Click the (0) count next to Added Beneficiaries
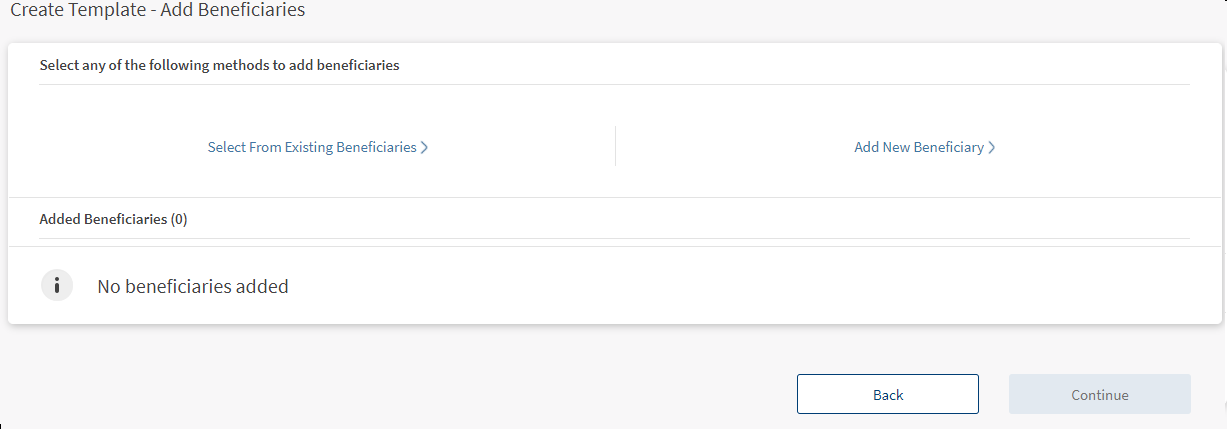 (x=179, y=219)
